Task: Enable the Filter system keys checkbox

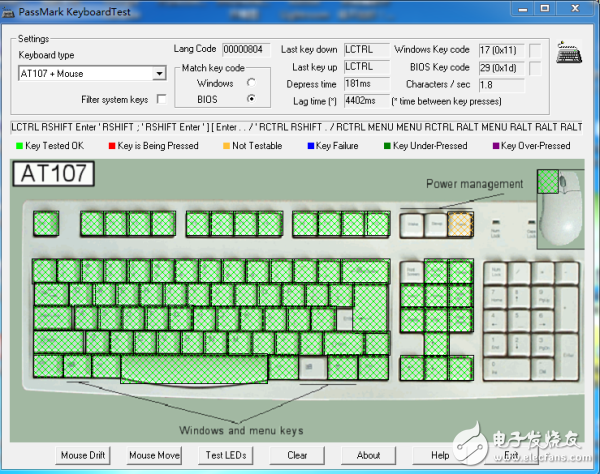Action: [x=161, y=99]
